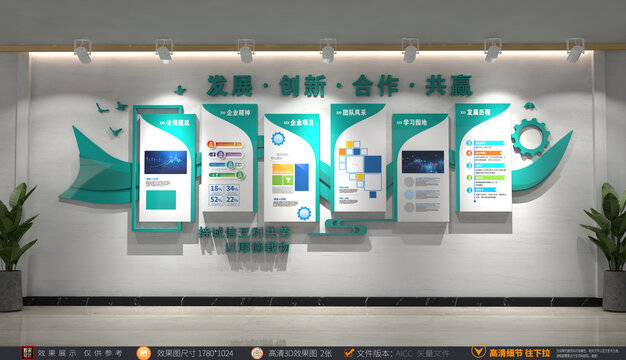Click timeline step 2 in 发展历程 panel

click(x=469, y=178)
